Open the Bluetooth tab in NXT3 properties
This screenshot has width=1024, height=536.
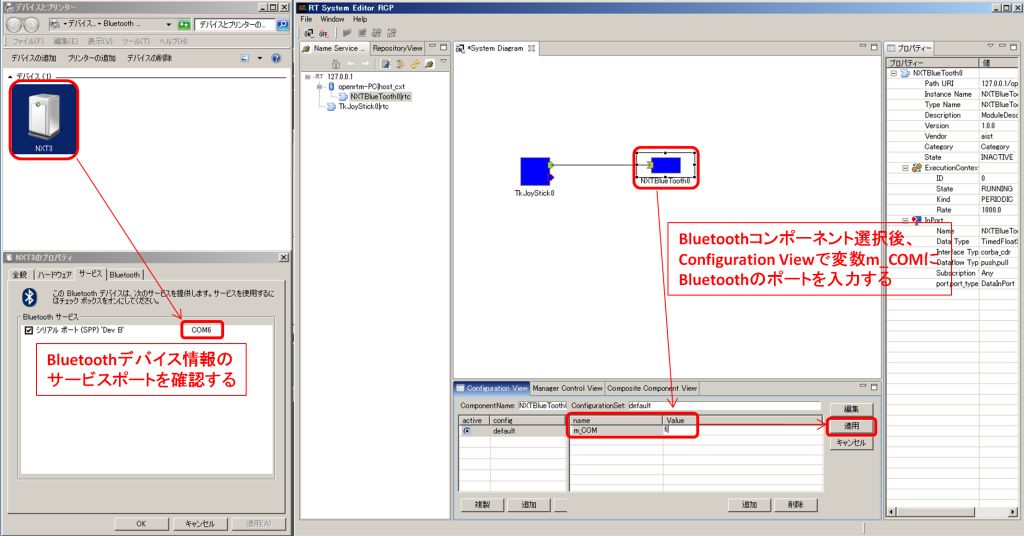click(x=125, y=275)
